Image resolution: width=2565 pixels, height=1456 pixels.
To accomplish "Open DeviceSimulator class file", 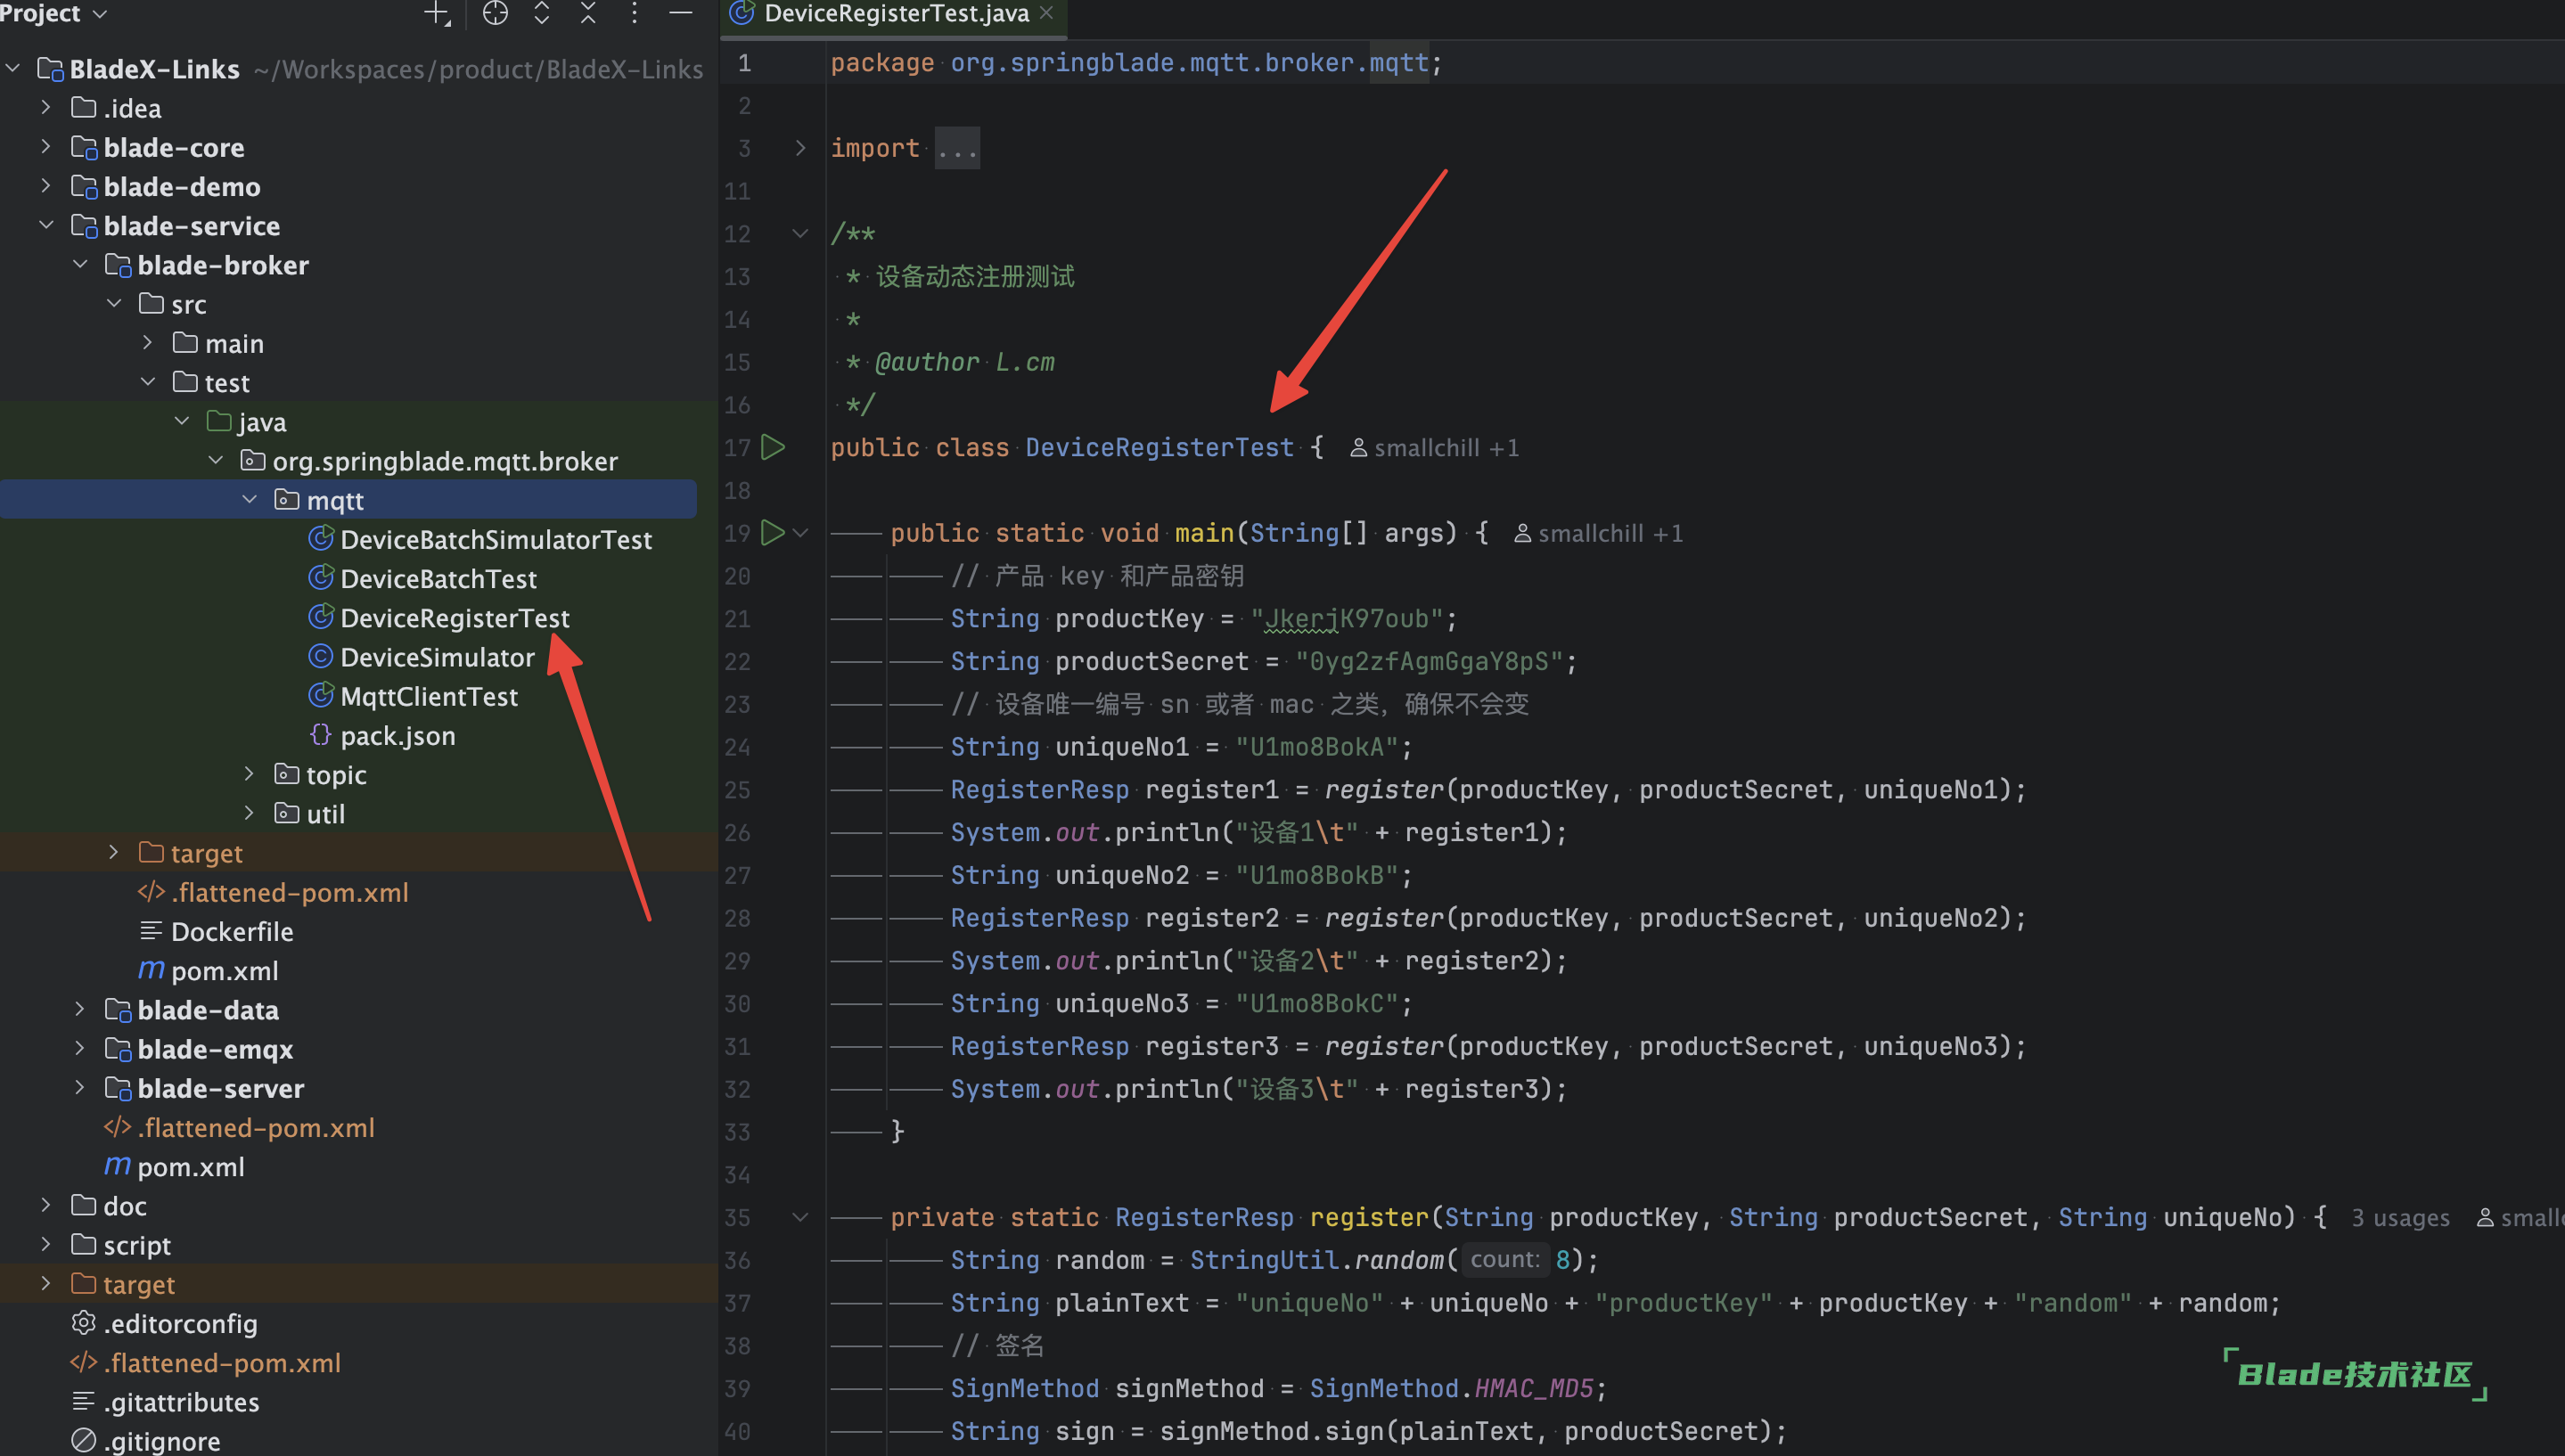I will click(x=437, y=657).
